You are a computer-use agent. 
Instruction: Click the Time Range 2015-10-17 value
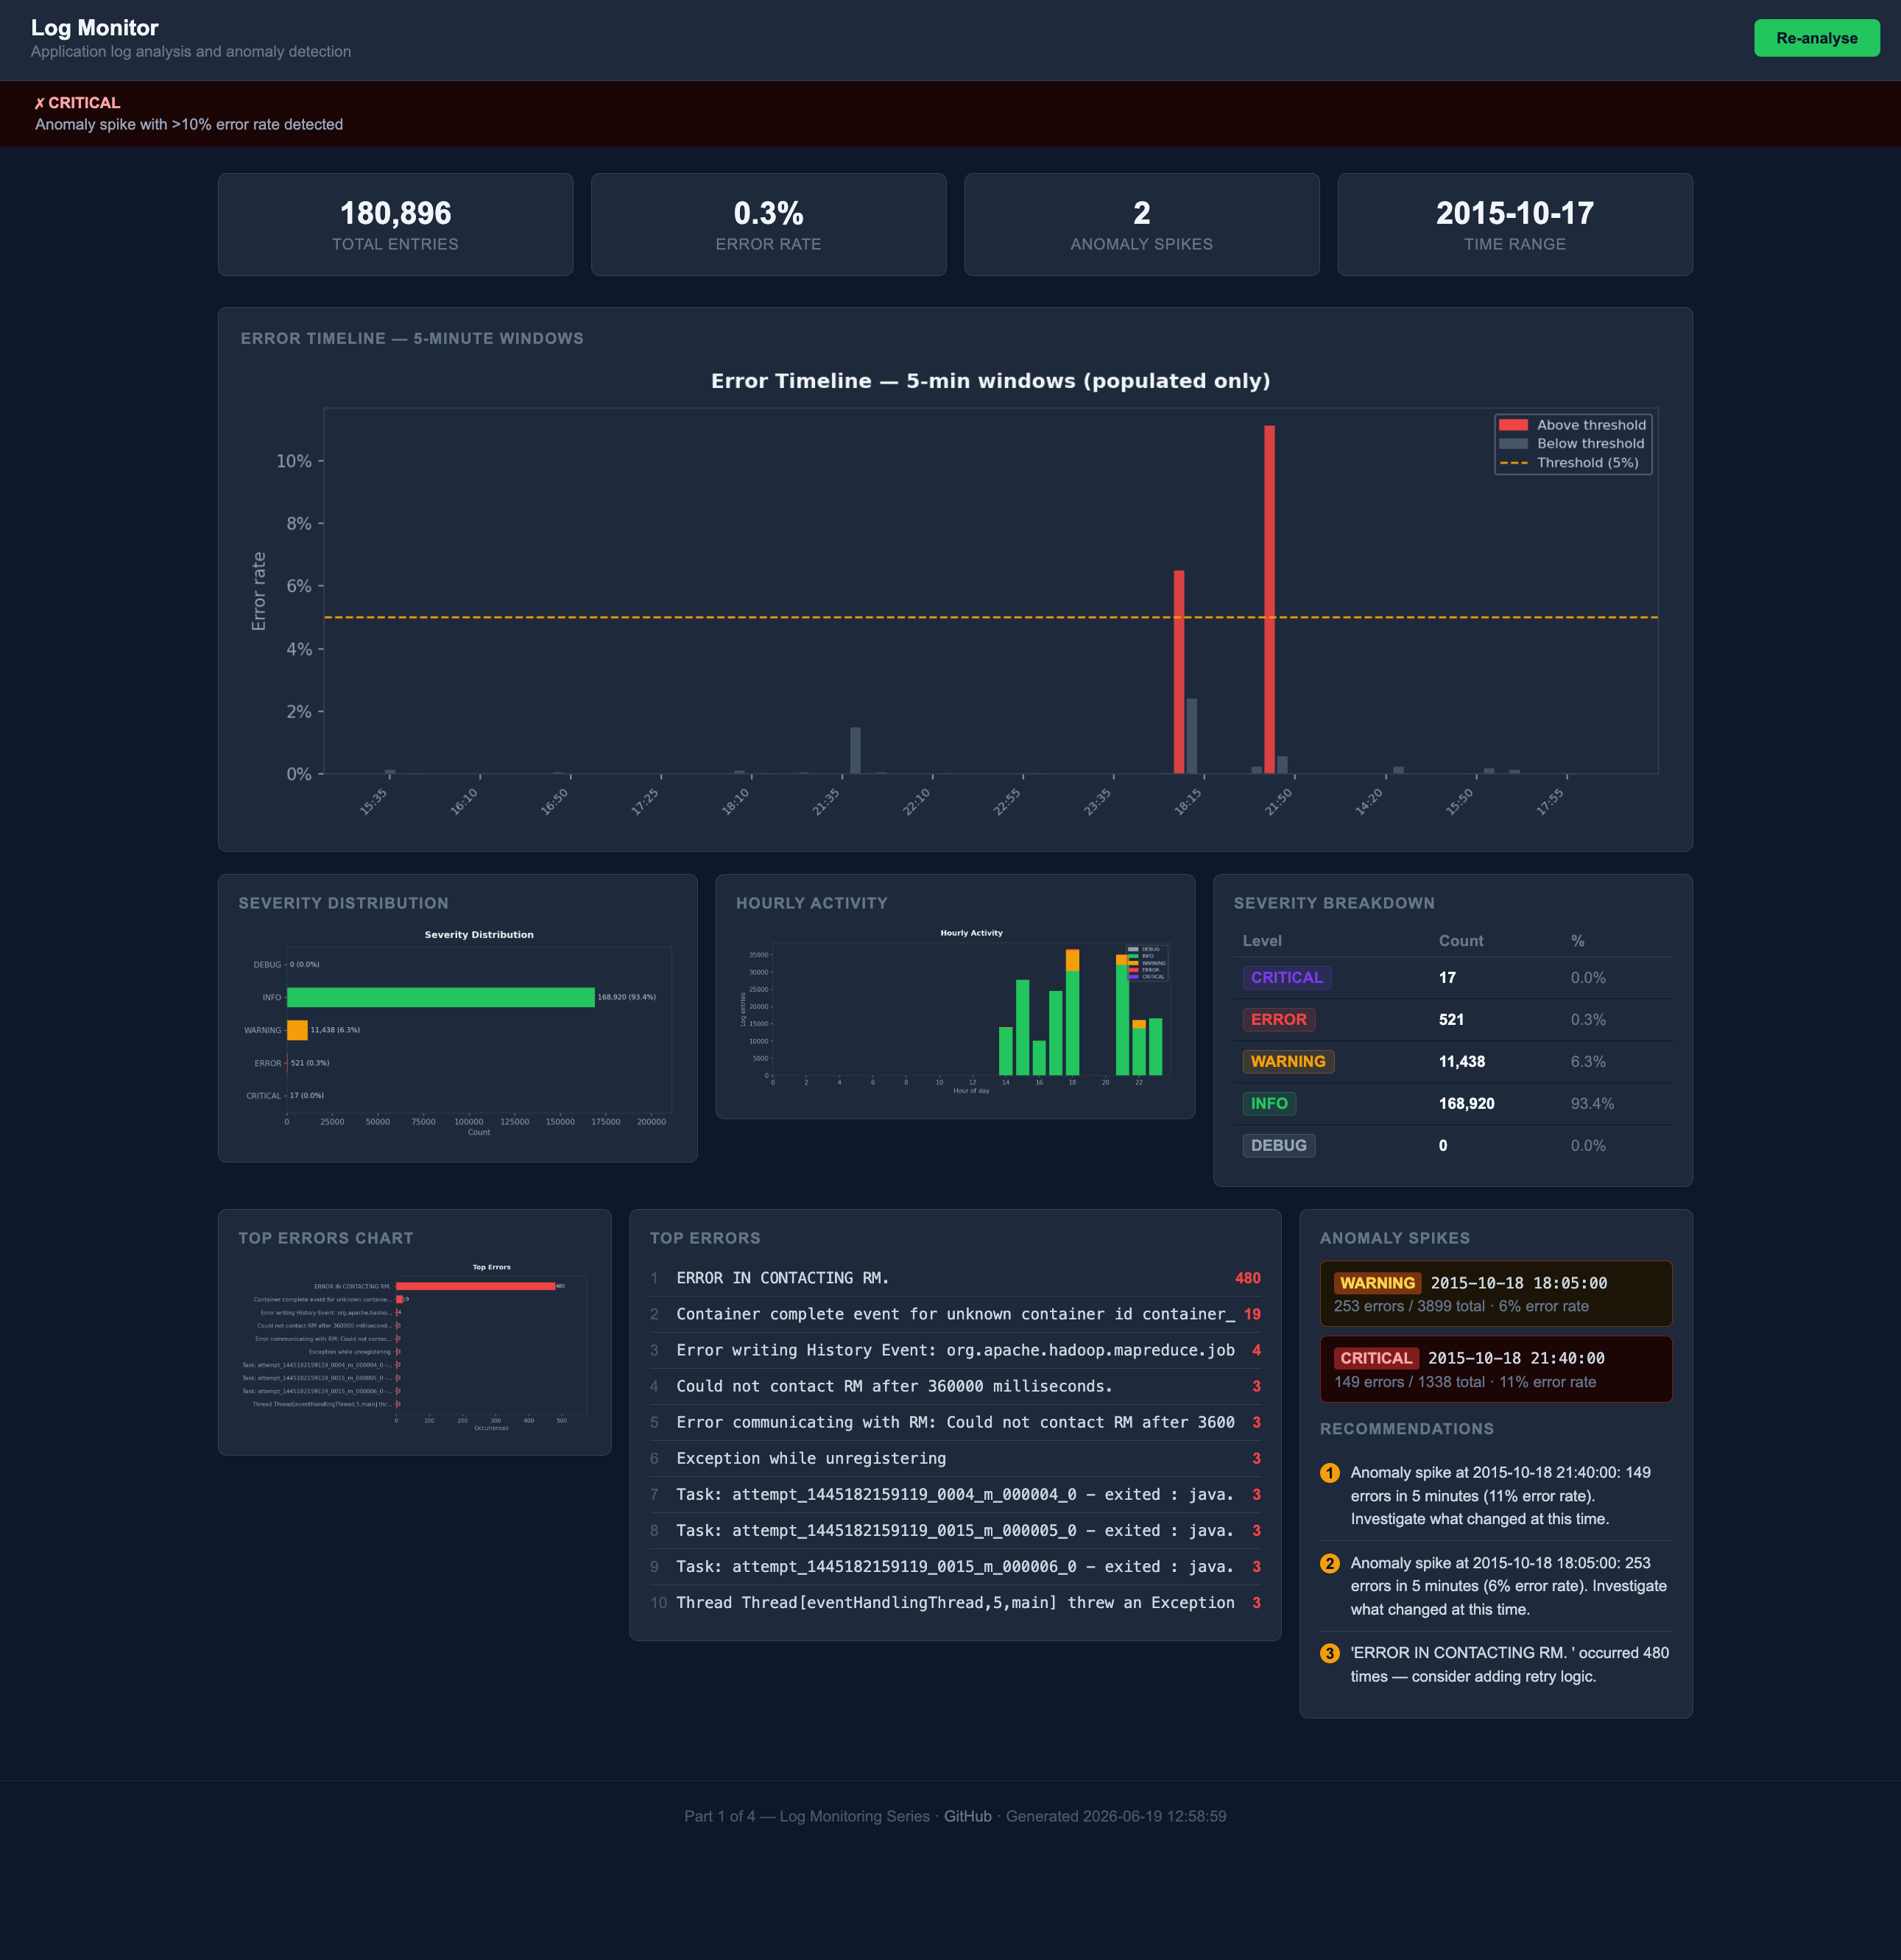coord(1514,213)
